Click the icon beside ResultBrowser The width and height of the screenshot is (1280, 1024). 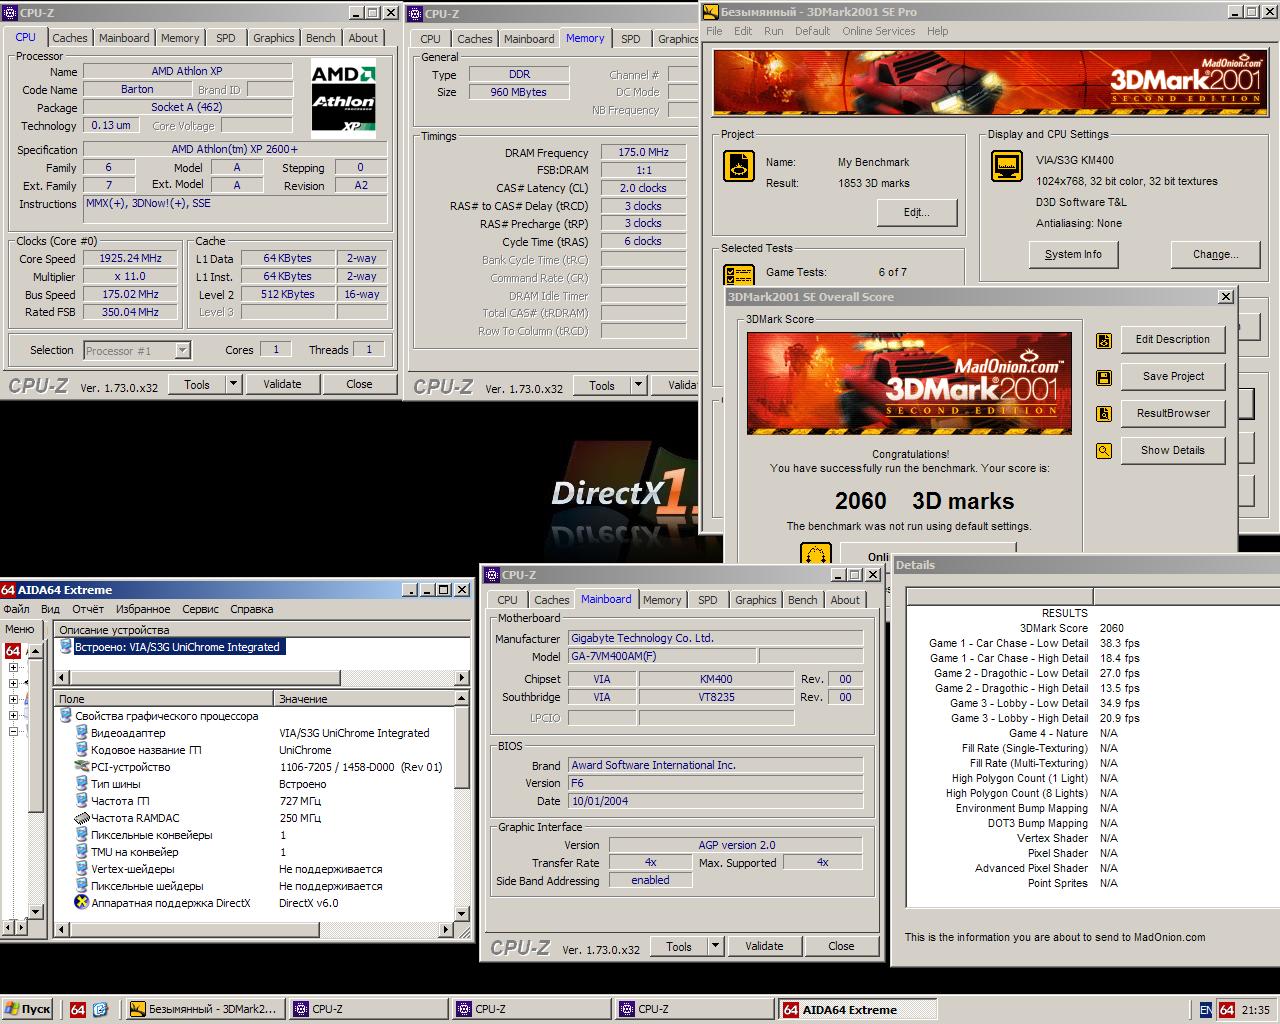point(1104,414)
